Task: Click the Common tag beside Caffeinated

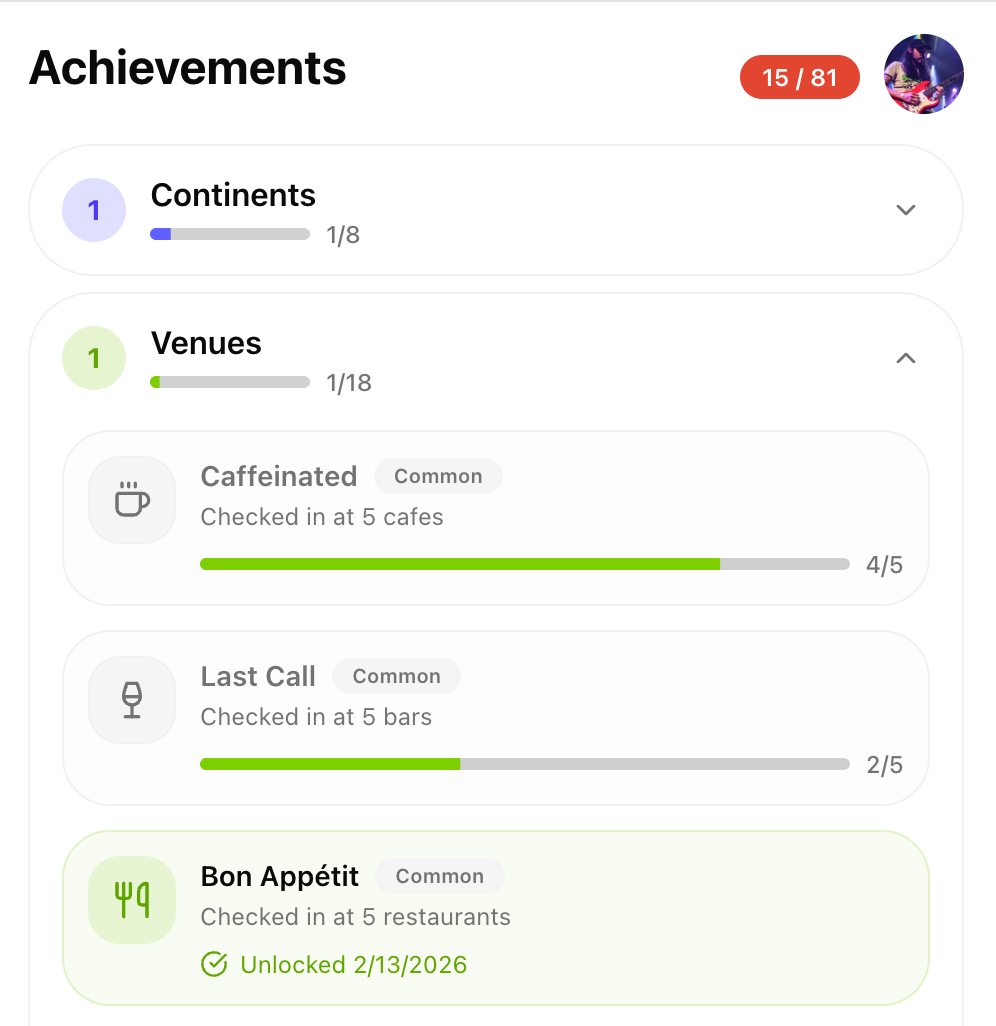Action: [x=438, y=477]
